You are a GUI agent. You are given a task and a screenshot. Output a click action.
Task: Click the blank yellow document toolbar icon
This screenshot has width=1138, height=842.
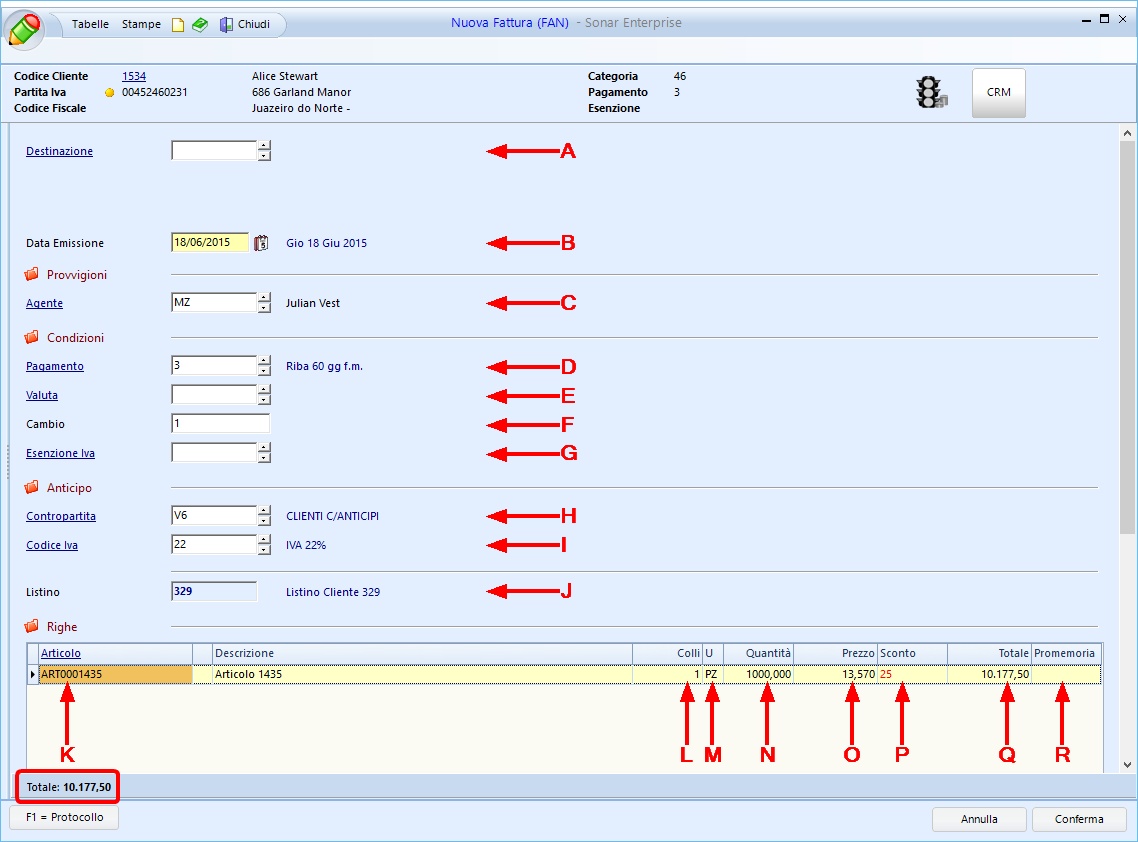pos(178,25)
